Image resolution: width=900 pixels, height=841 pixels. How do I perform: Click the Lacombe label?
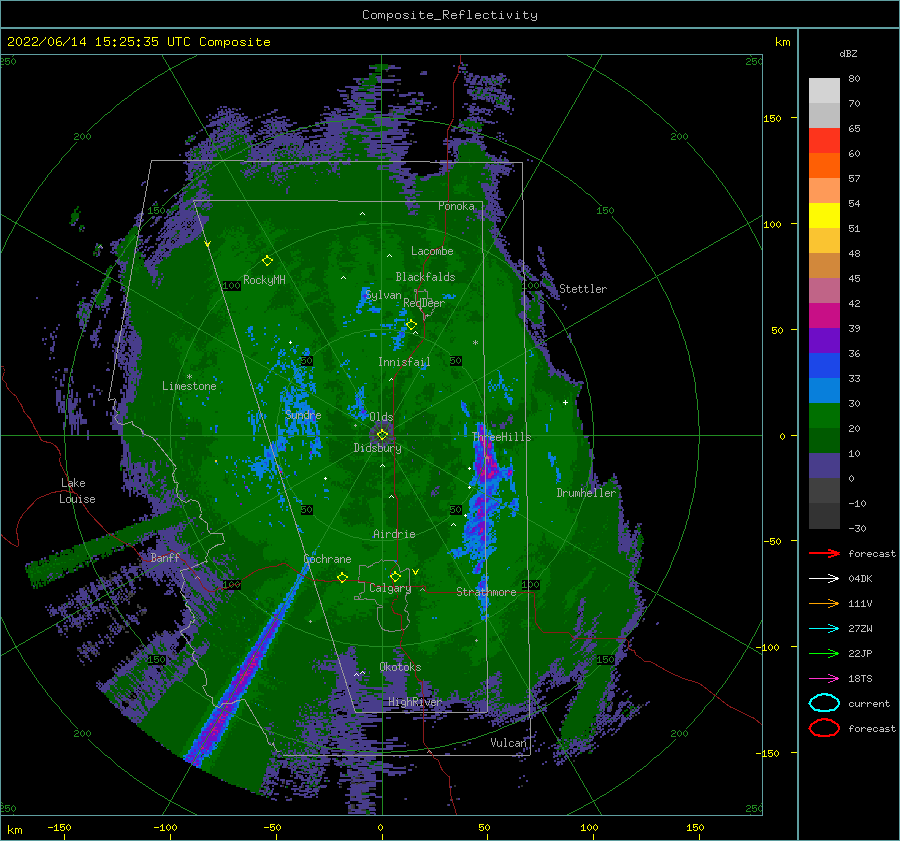432,251
